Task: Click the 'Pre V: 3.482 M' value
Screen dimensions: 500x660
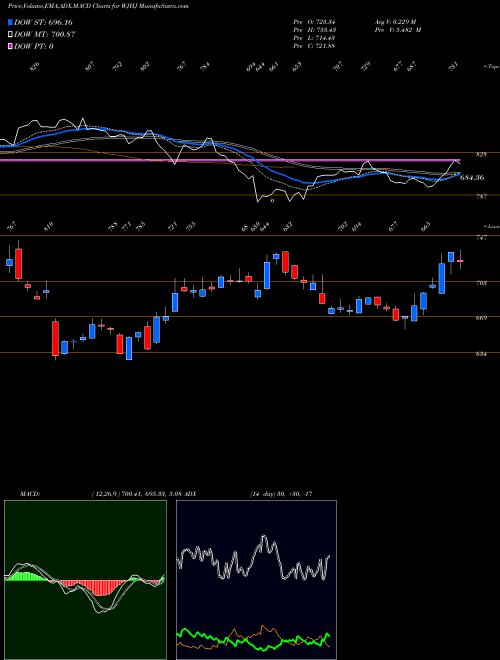Action: [397, 30]
